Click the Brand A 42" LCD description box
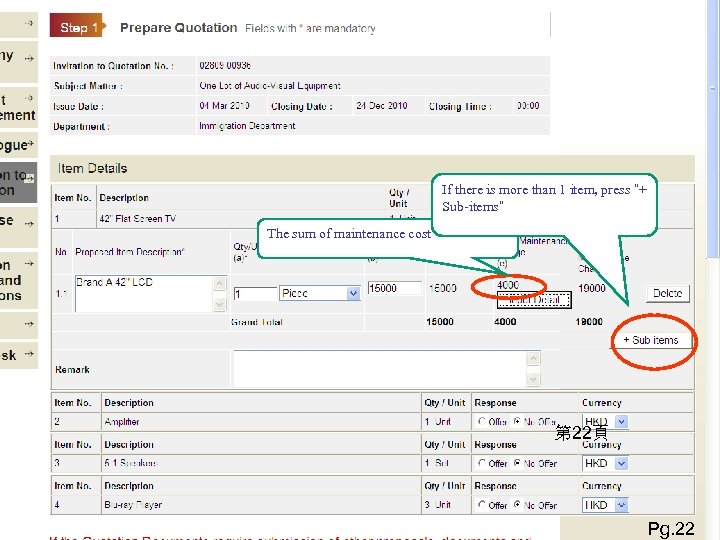The width and height of the screenshot is (720, 540). click(x=145, y=293)
